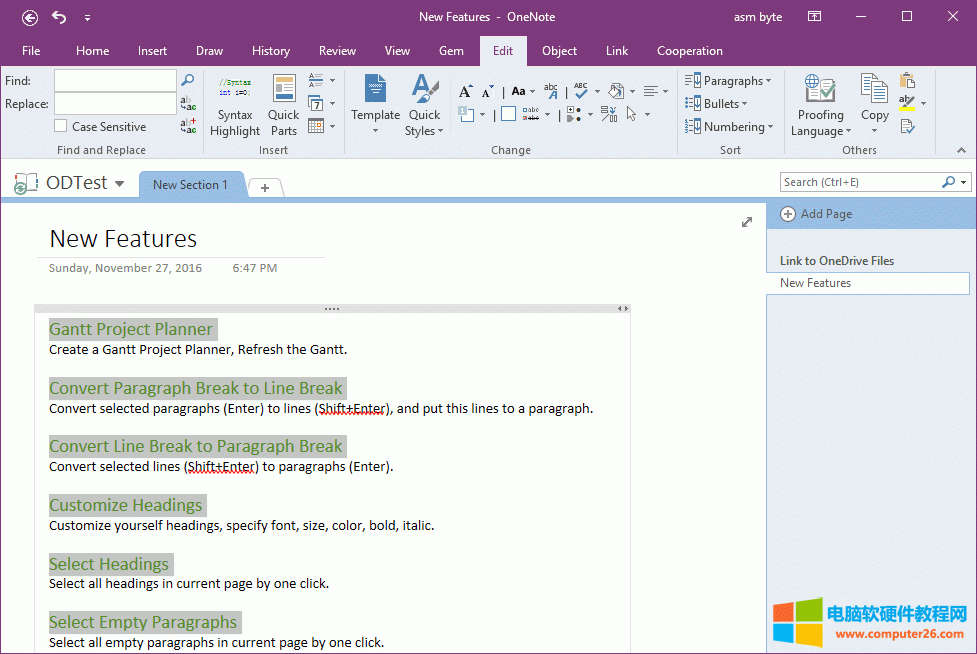Screen dimensions: 977x654
Task: Click the highlighter pen color icon
Action: pyautogui.click(x=907, y=103)
